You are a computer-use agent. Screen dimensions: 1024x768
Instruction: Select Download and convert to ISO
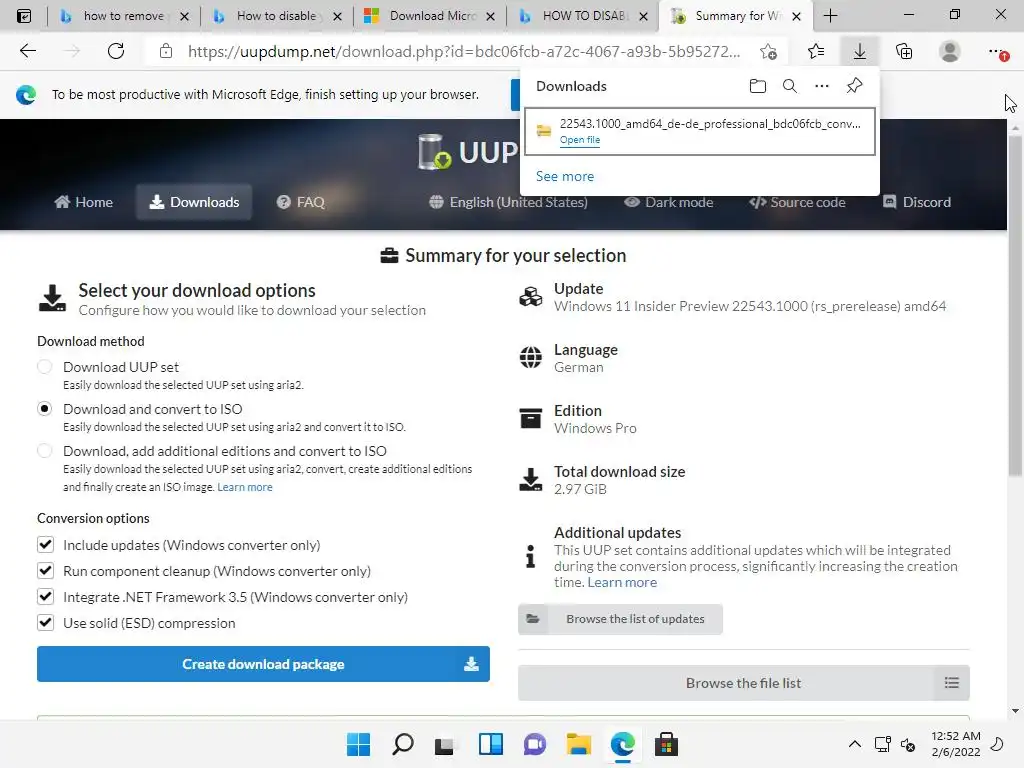(x=44, y=409)
